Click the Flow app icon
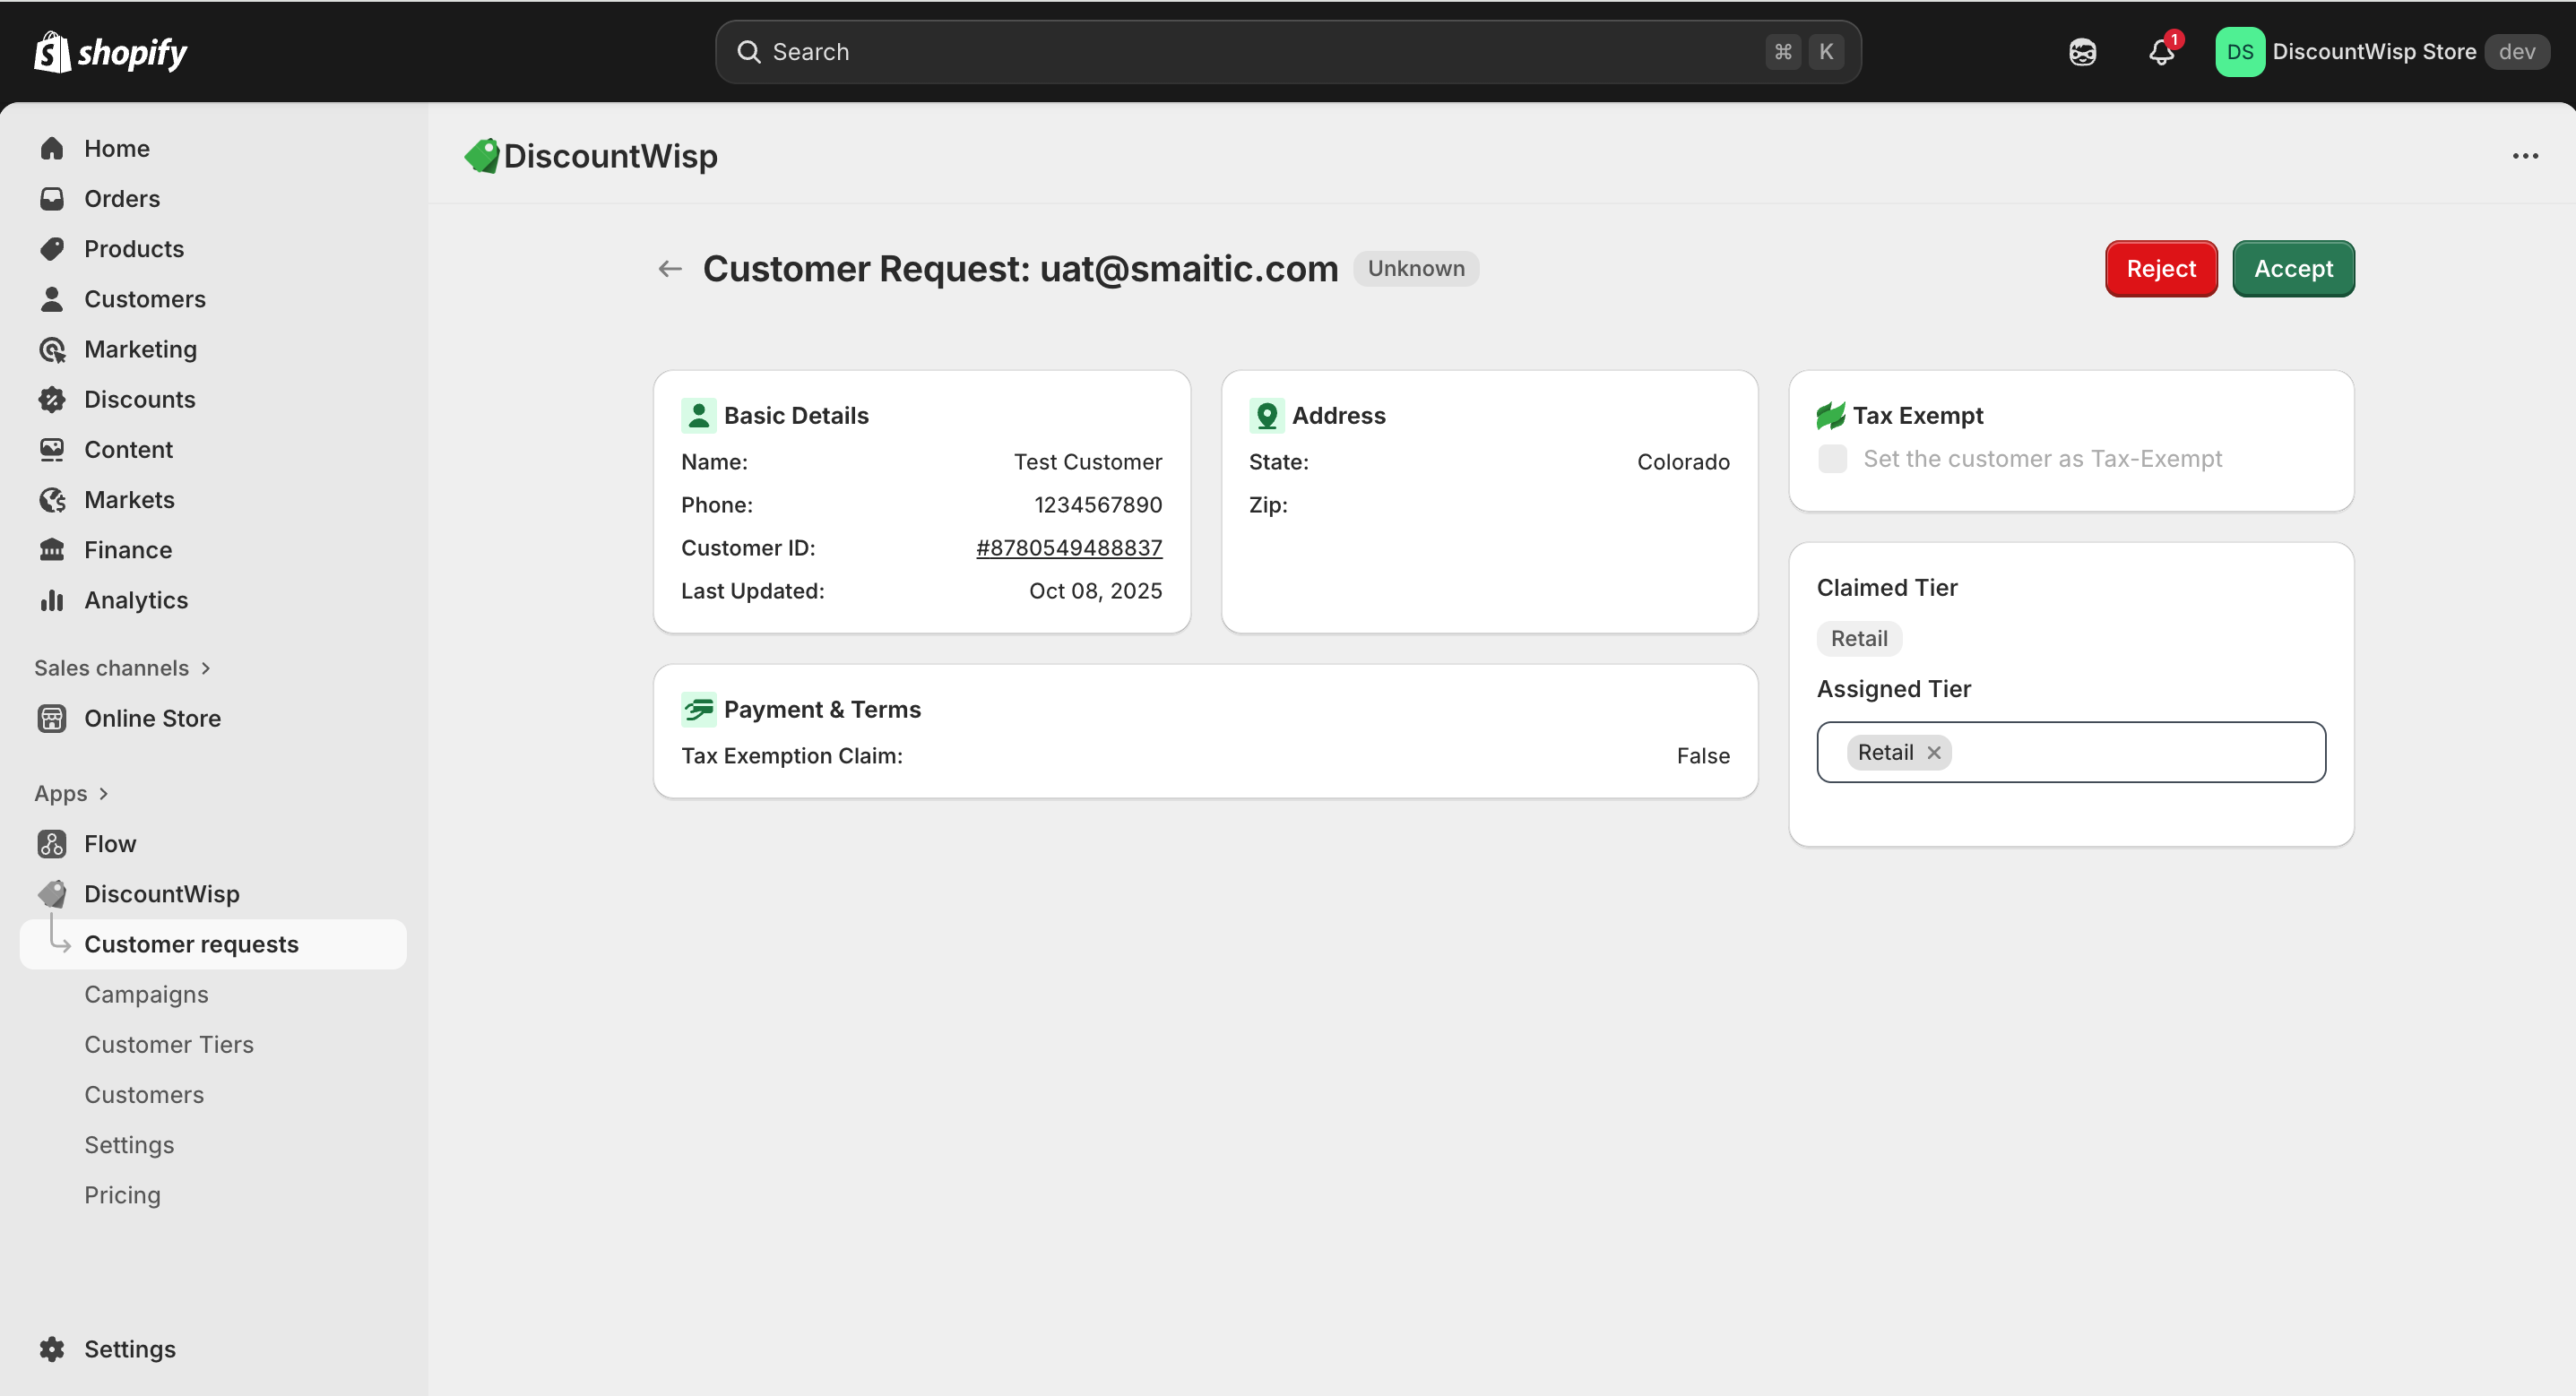Viewport: 2576px width, 1396px height. [x=52, y=844]
